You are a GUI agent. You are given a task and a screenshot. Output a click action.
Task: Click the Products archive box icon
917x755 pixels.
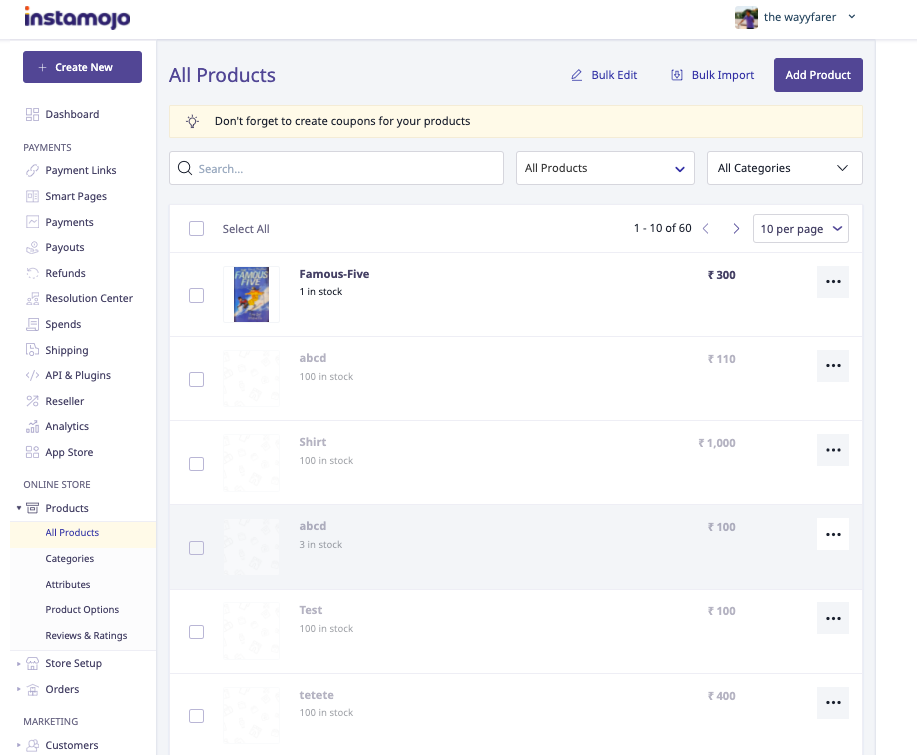click(32, 508)
